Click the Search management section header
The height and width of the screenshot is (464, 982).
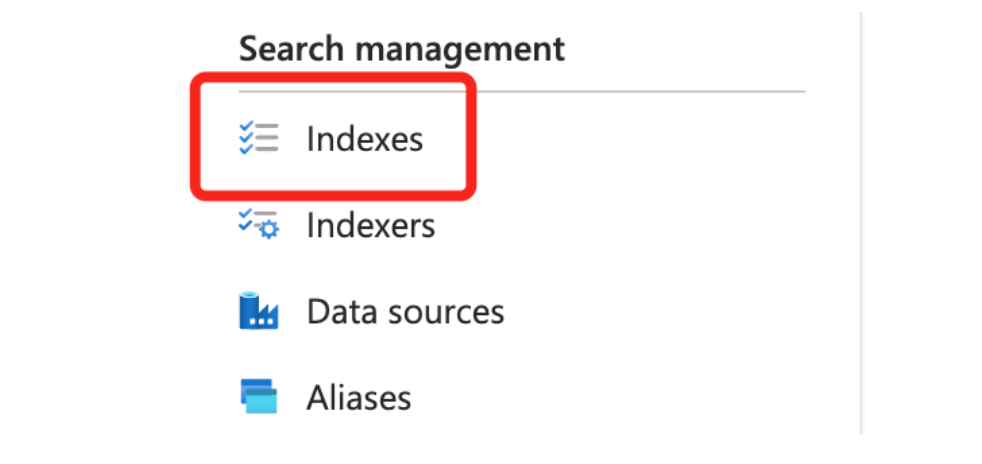[401, 48]
